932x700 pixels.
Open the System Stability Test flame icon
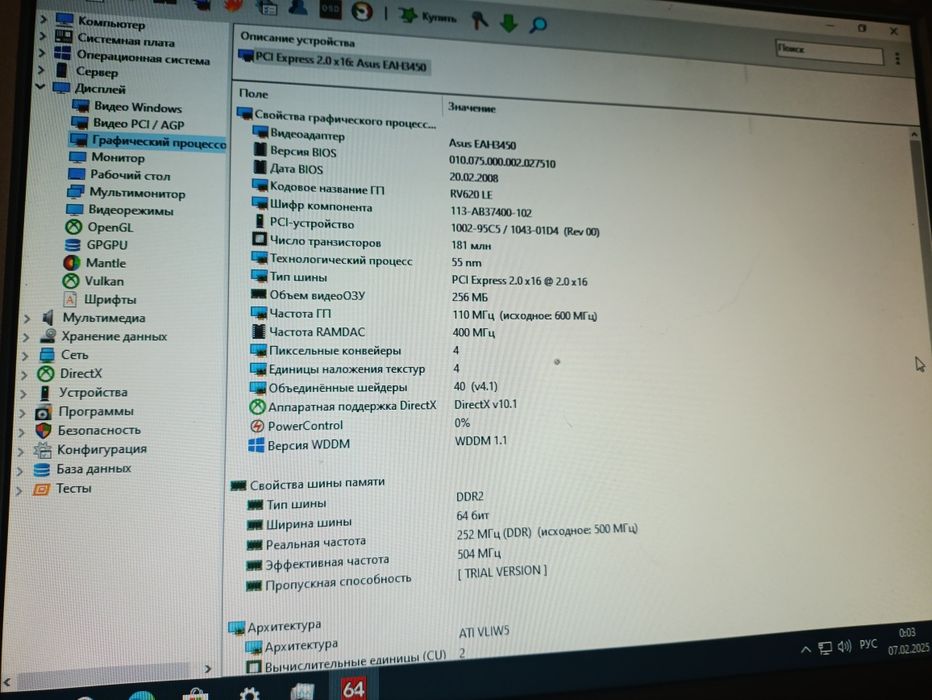pyautogui.click(x=234, y=5)
